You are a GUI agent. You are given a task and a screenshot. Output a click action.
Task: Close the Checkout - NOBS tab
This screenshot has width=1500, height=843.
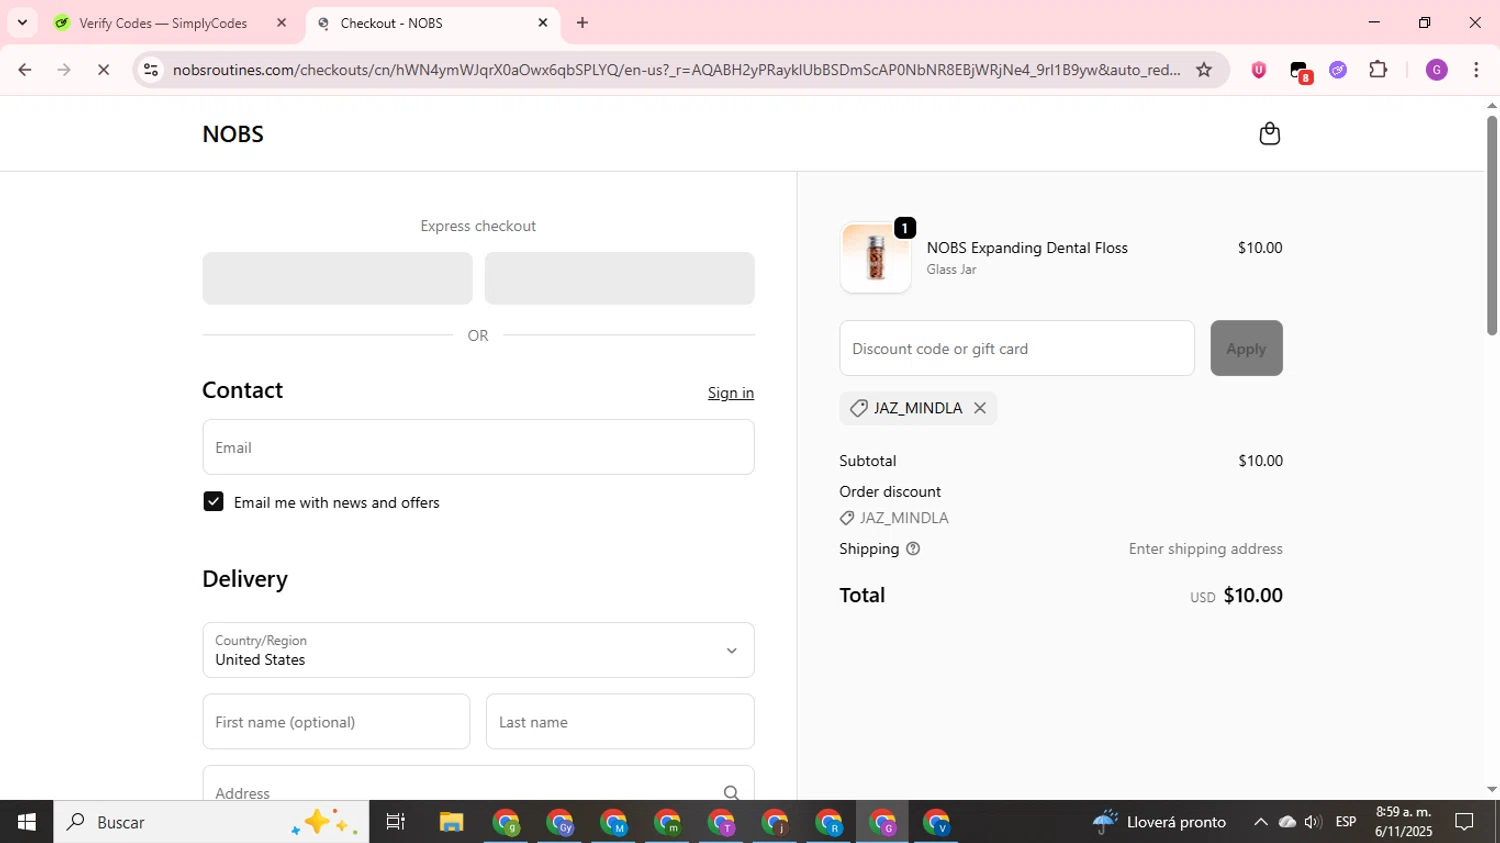[543, 22]
